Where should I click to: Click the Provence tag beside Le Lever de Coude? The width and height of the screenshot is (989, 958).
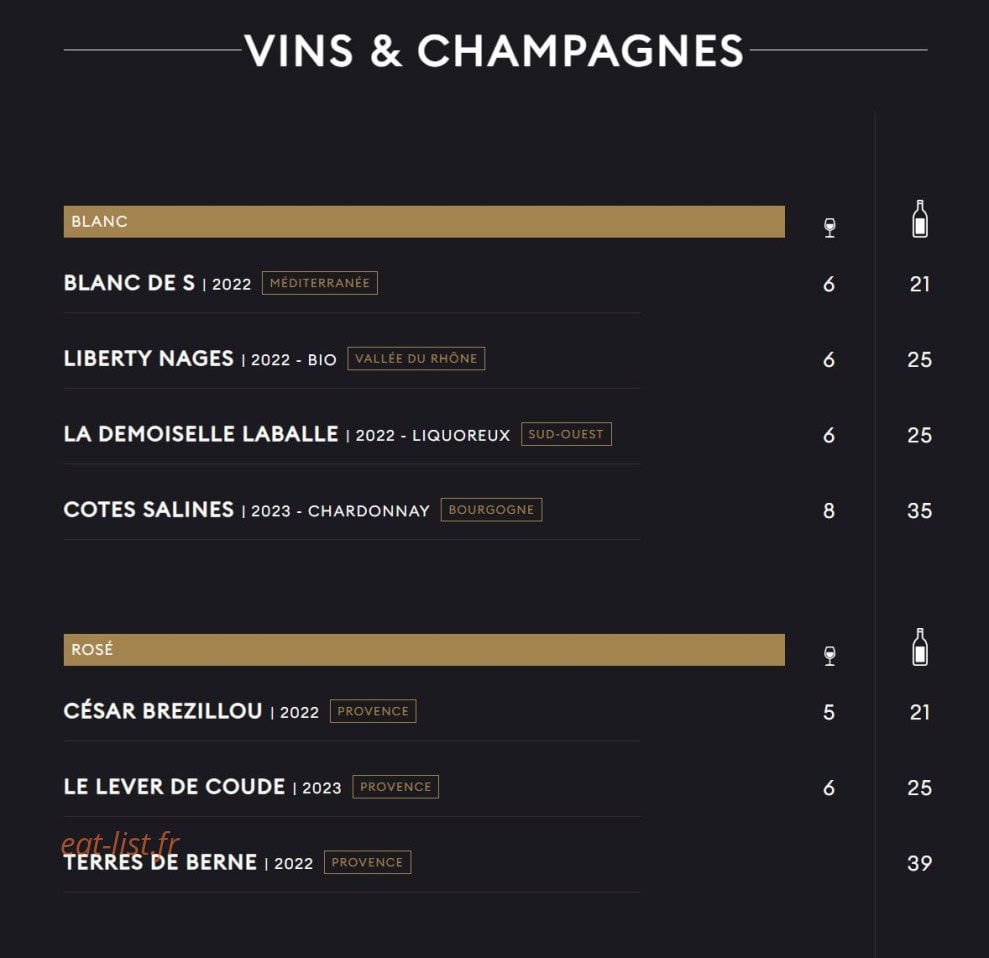(395, 786)
